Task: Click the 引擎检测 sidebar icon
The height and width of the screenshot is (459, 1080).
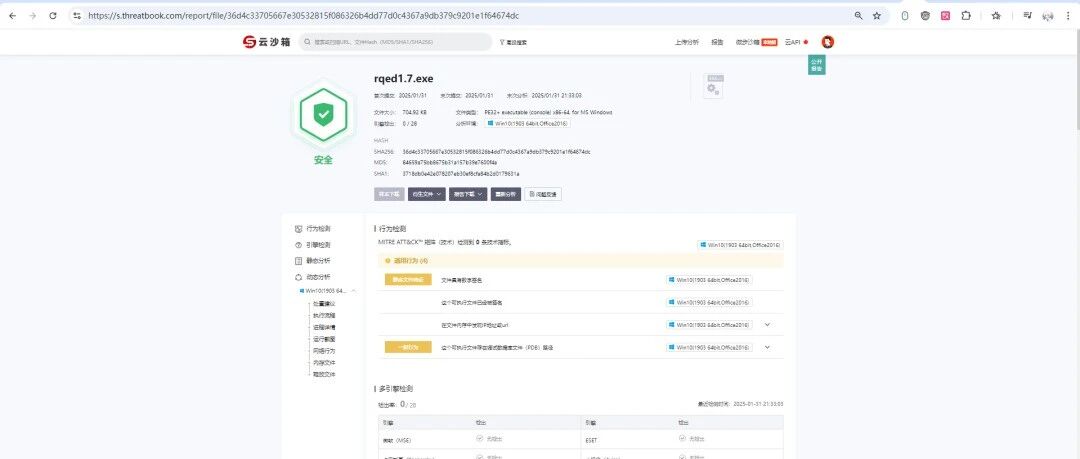Action: point(298,245)
